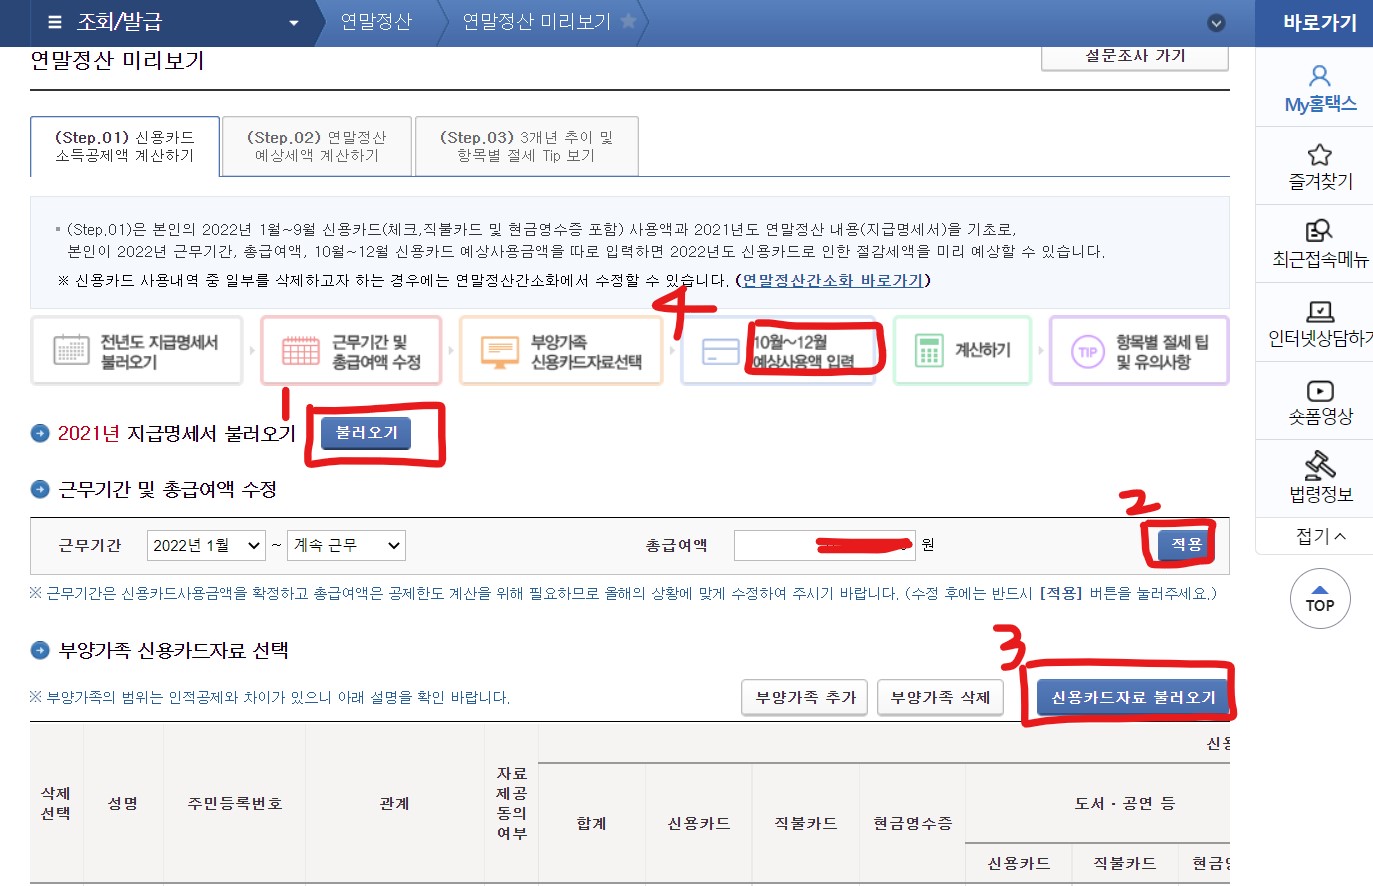Switch to the Step.03 3개년 추이 tab
This screenshot has width=1373, height=886.
[526, 147]
